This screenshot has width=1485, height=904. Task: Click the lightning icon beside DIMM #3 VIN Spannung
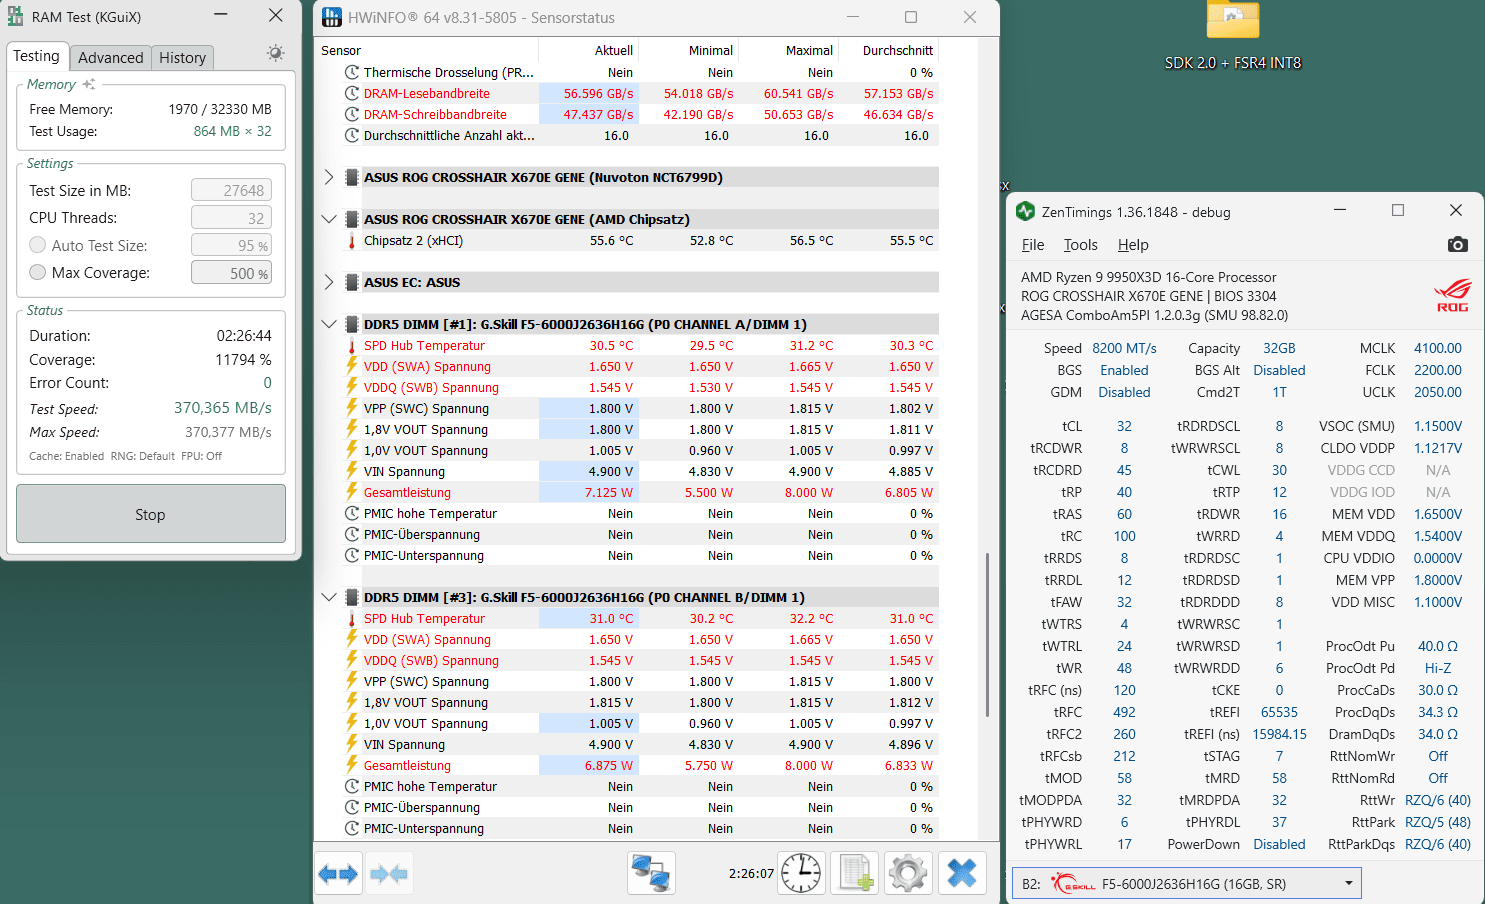351,744
